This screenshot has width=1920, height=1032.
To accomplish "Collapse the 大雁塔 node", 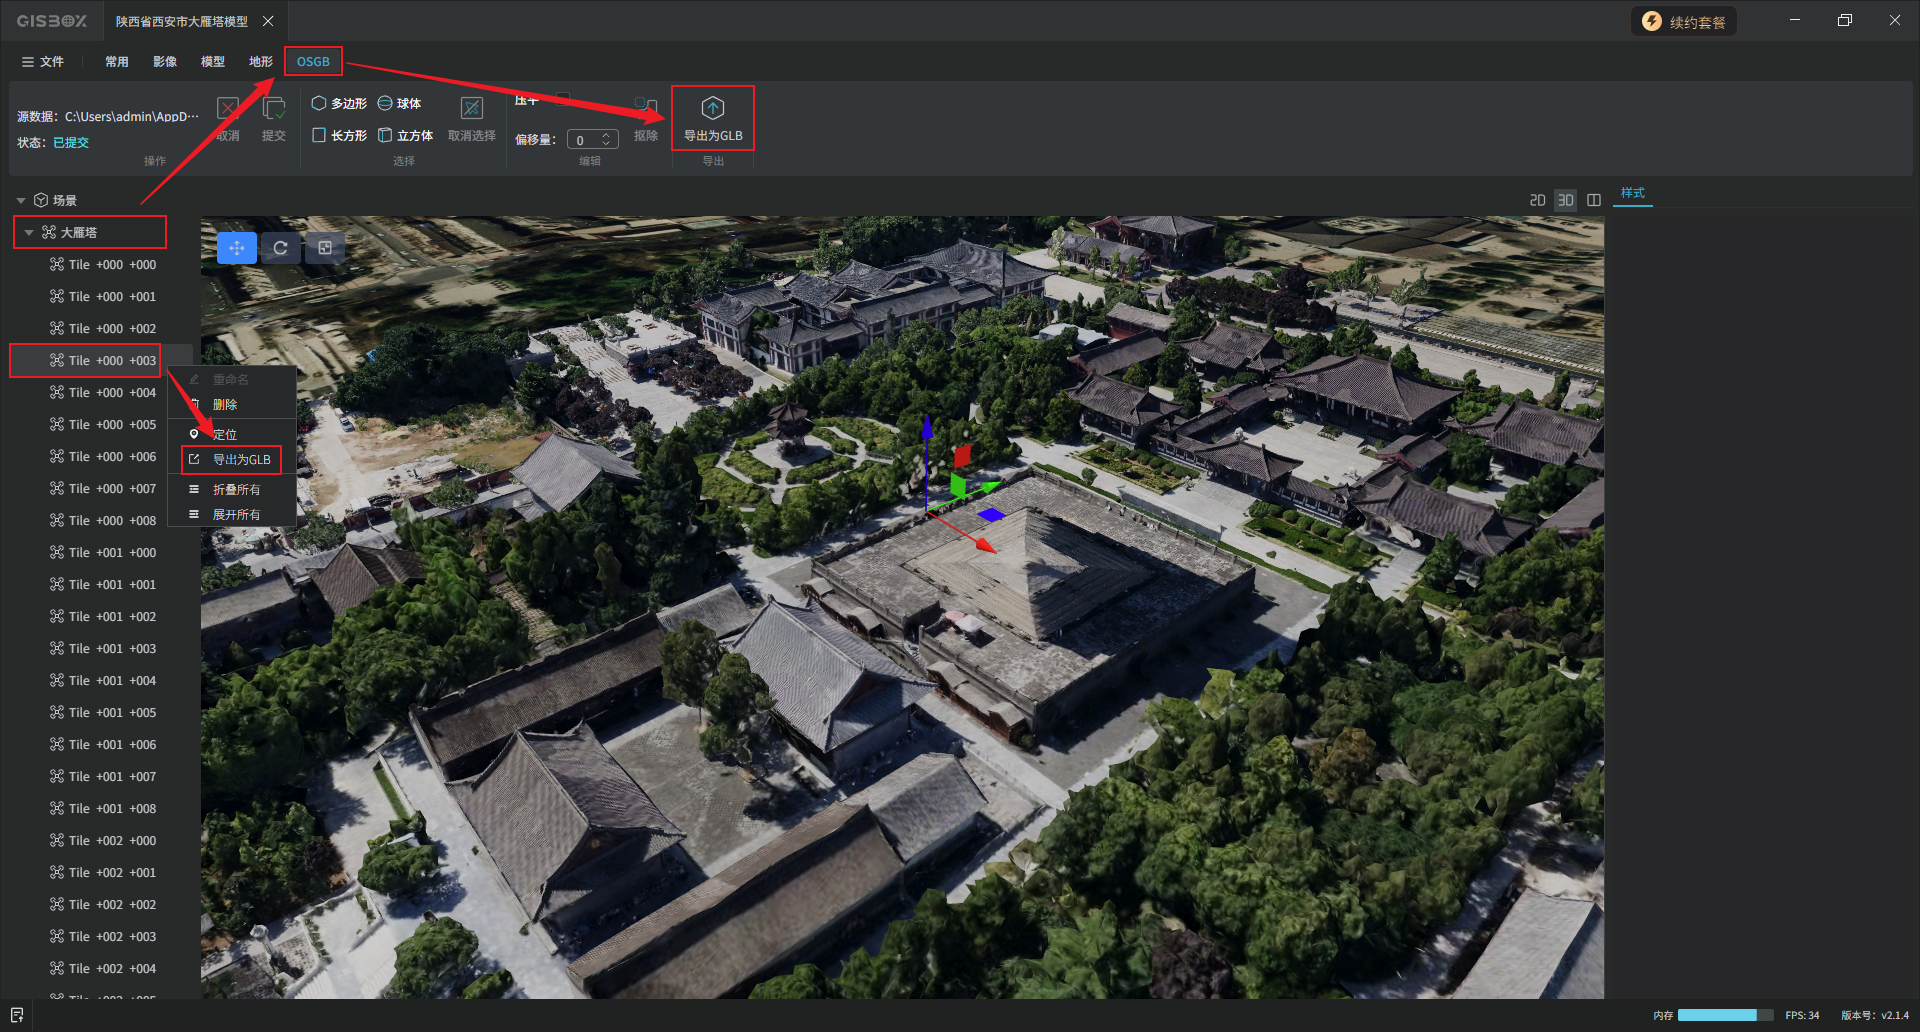I will tap(29, 232).
